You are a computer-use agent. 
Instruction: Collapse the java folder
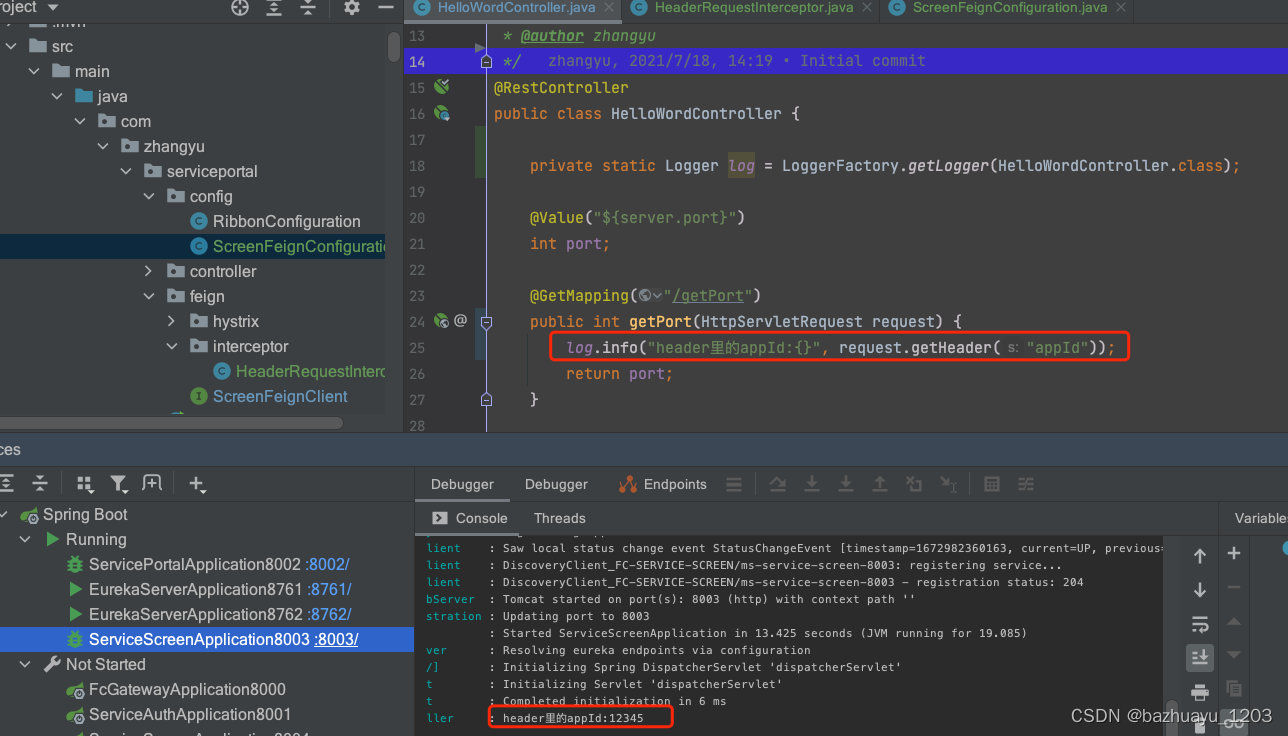pyautogui.click(x=57, y=96)
